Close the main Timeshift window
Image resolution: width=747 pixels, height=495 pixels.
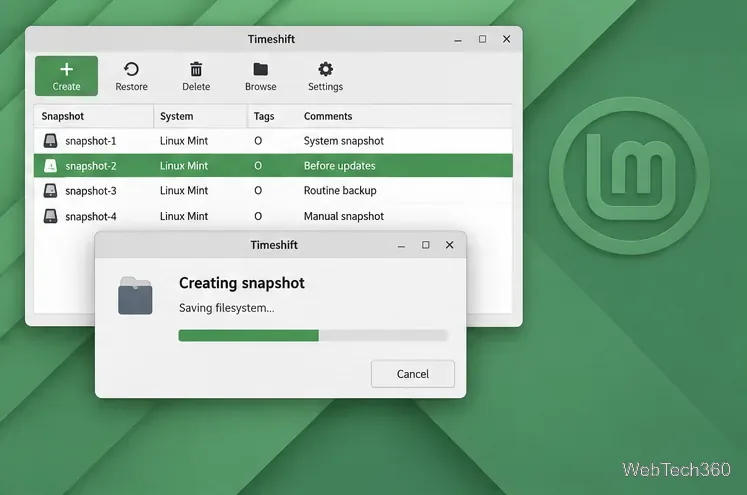pyautogui.click(x=506, y=39)
